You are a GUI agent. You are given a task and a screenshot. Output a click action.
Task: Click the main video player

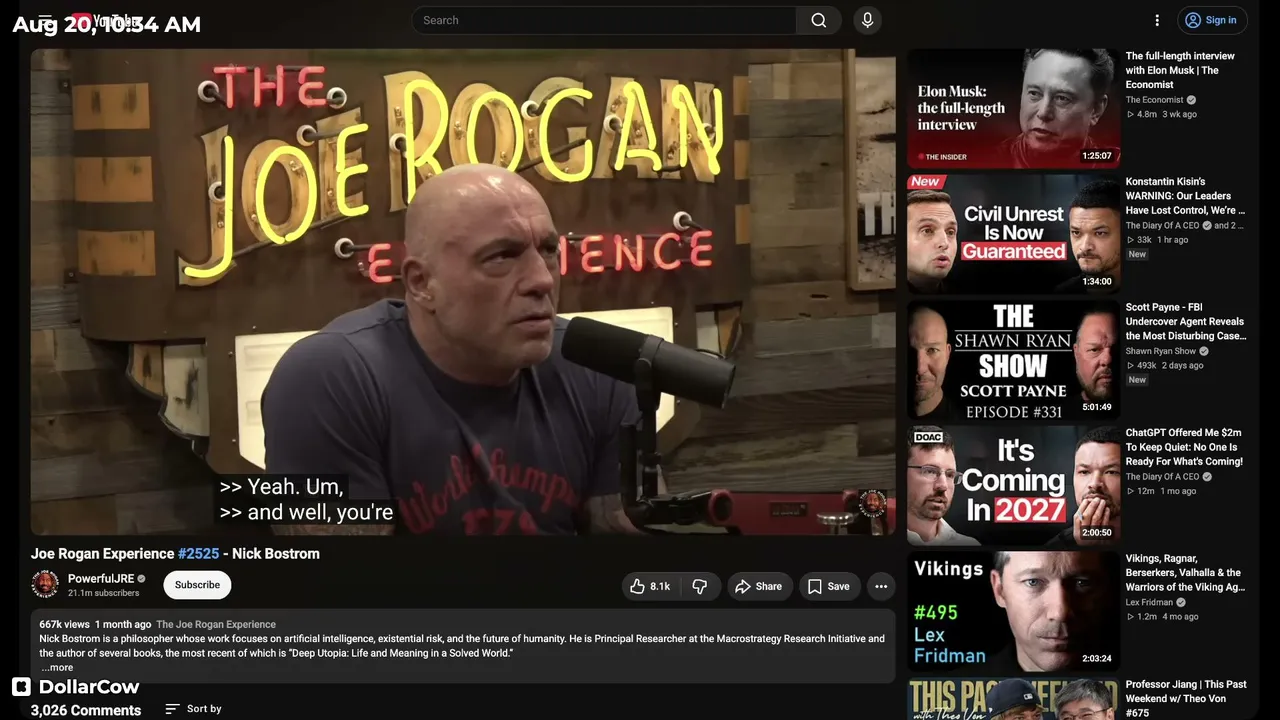pyautogui.click(x=463, y=292)
